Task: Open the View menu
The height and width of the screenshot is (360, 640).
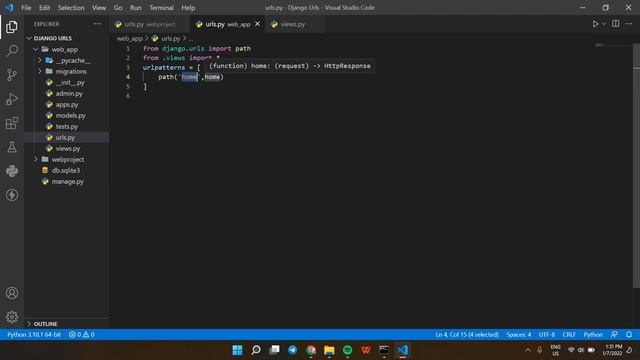Action: point(99,7)
